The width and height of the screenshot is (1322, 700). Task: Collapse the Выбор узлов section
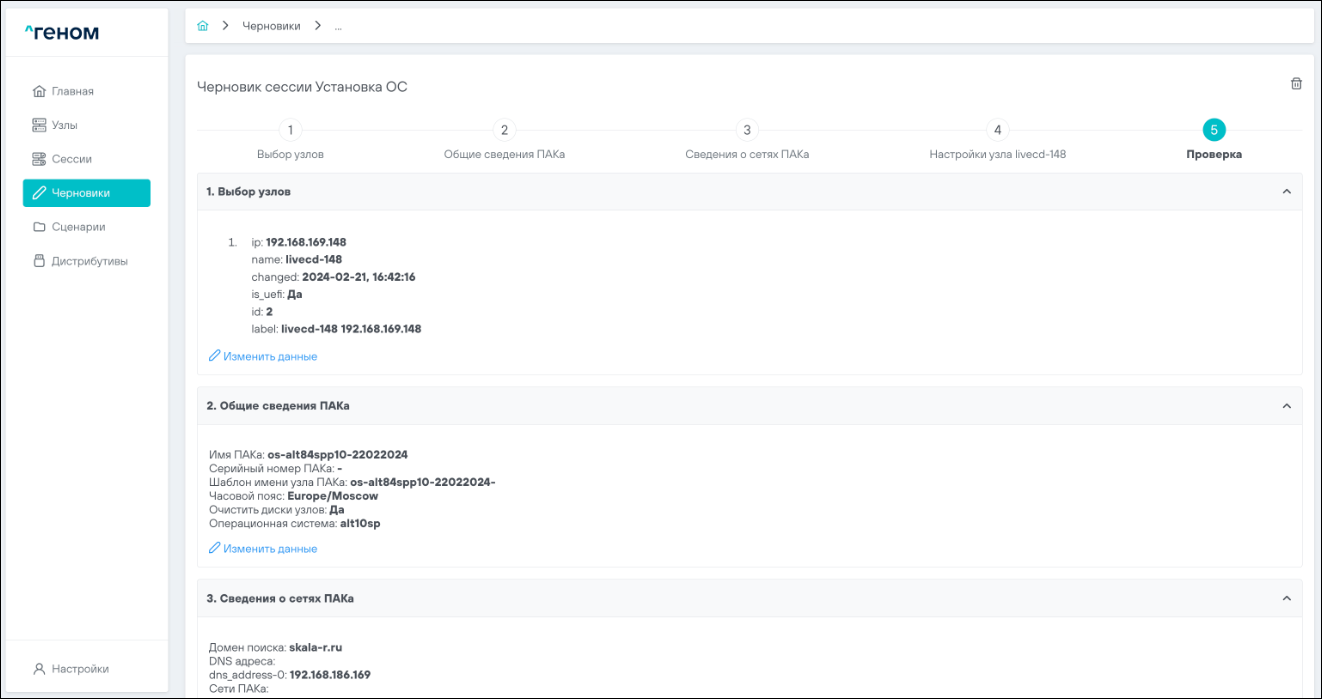(1286, 192)
